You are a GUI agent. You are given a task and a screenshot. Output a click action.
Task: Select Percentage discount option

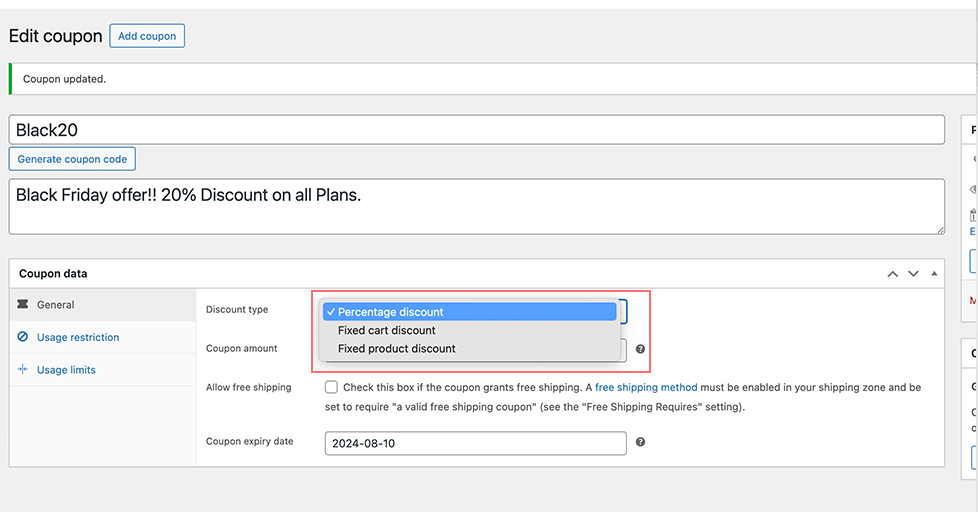(470, 312)
